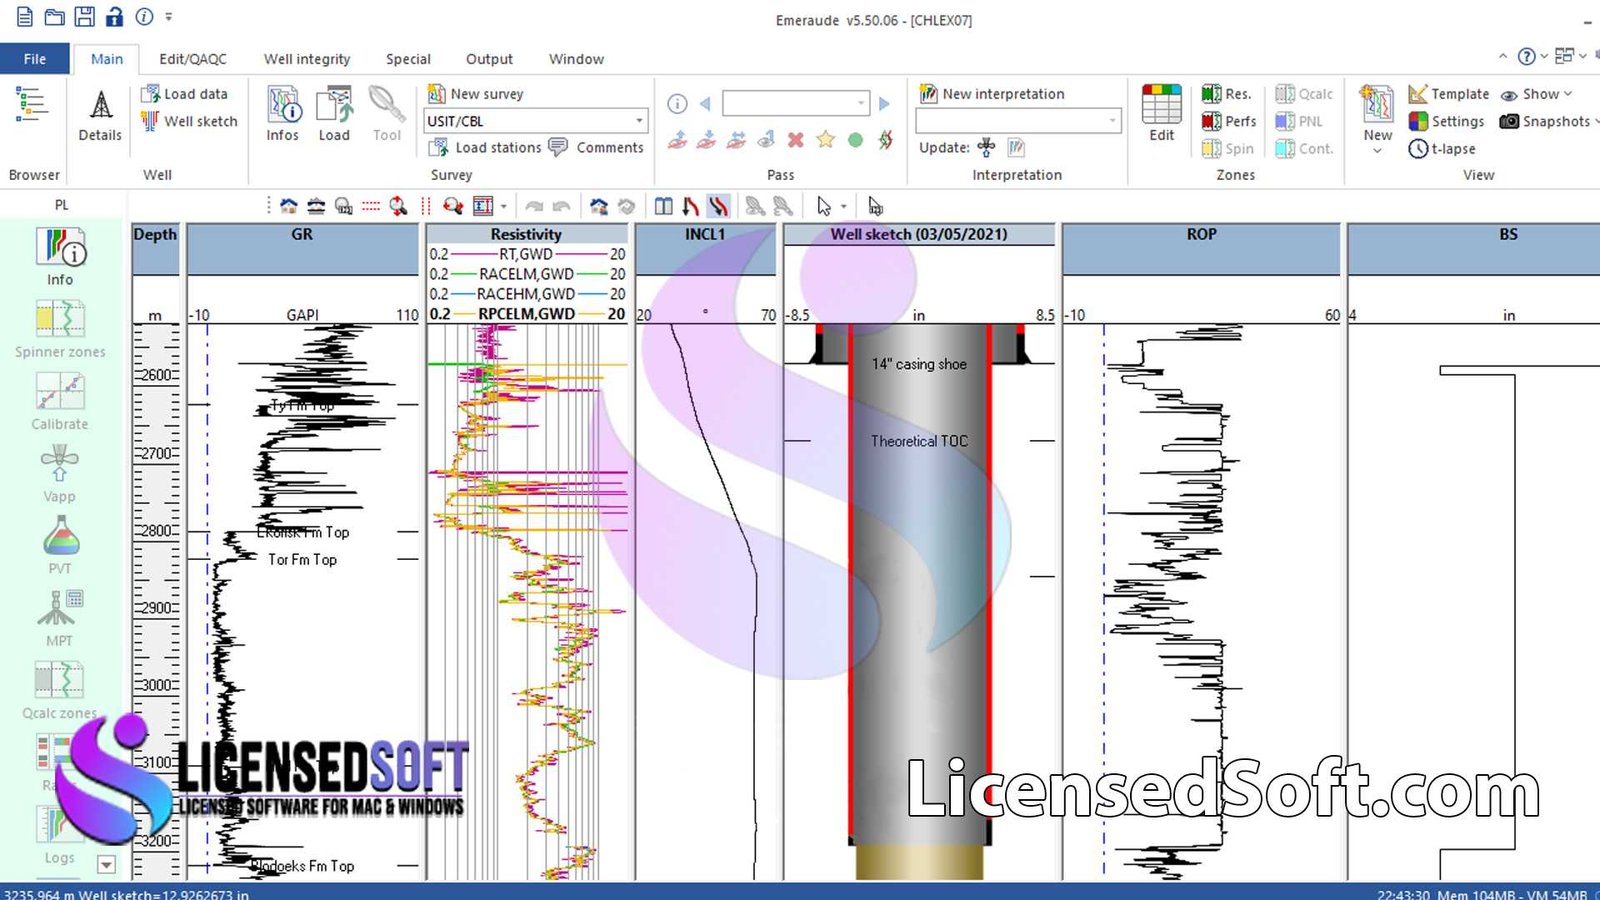Expand the track layout dropdown arrow
Screen dimensions: 1600x900
(503, 207)
